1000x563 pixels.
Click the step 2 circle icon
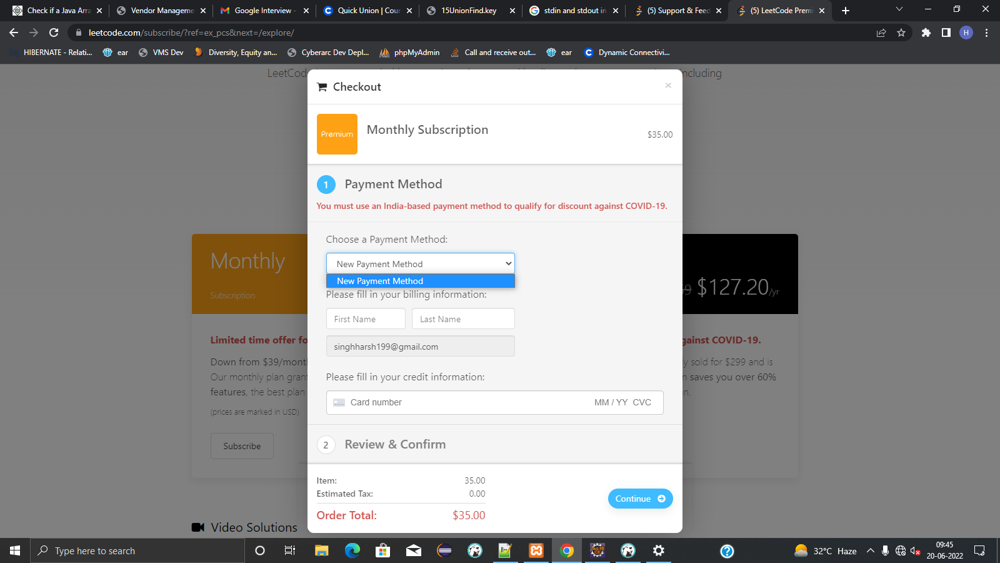(326, 445)
